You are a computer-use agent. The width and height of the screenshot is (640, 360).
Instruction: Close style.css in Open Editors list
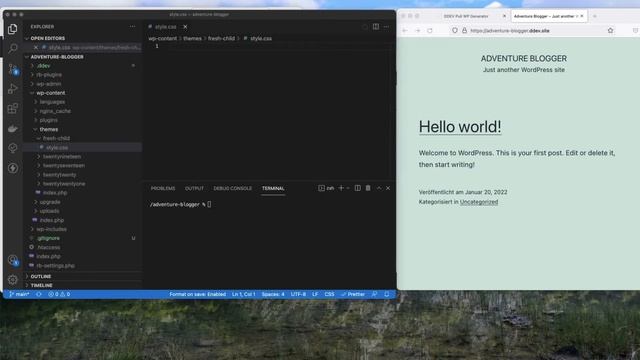coord(36,47)
